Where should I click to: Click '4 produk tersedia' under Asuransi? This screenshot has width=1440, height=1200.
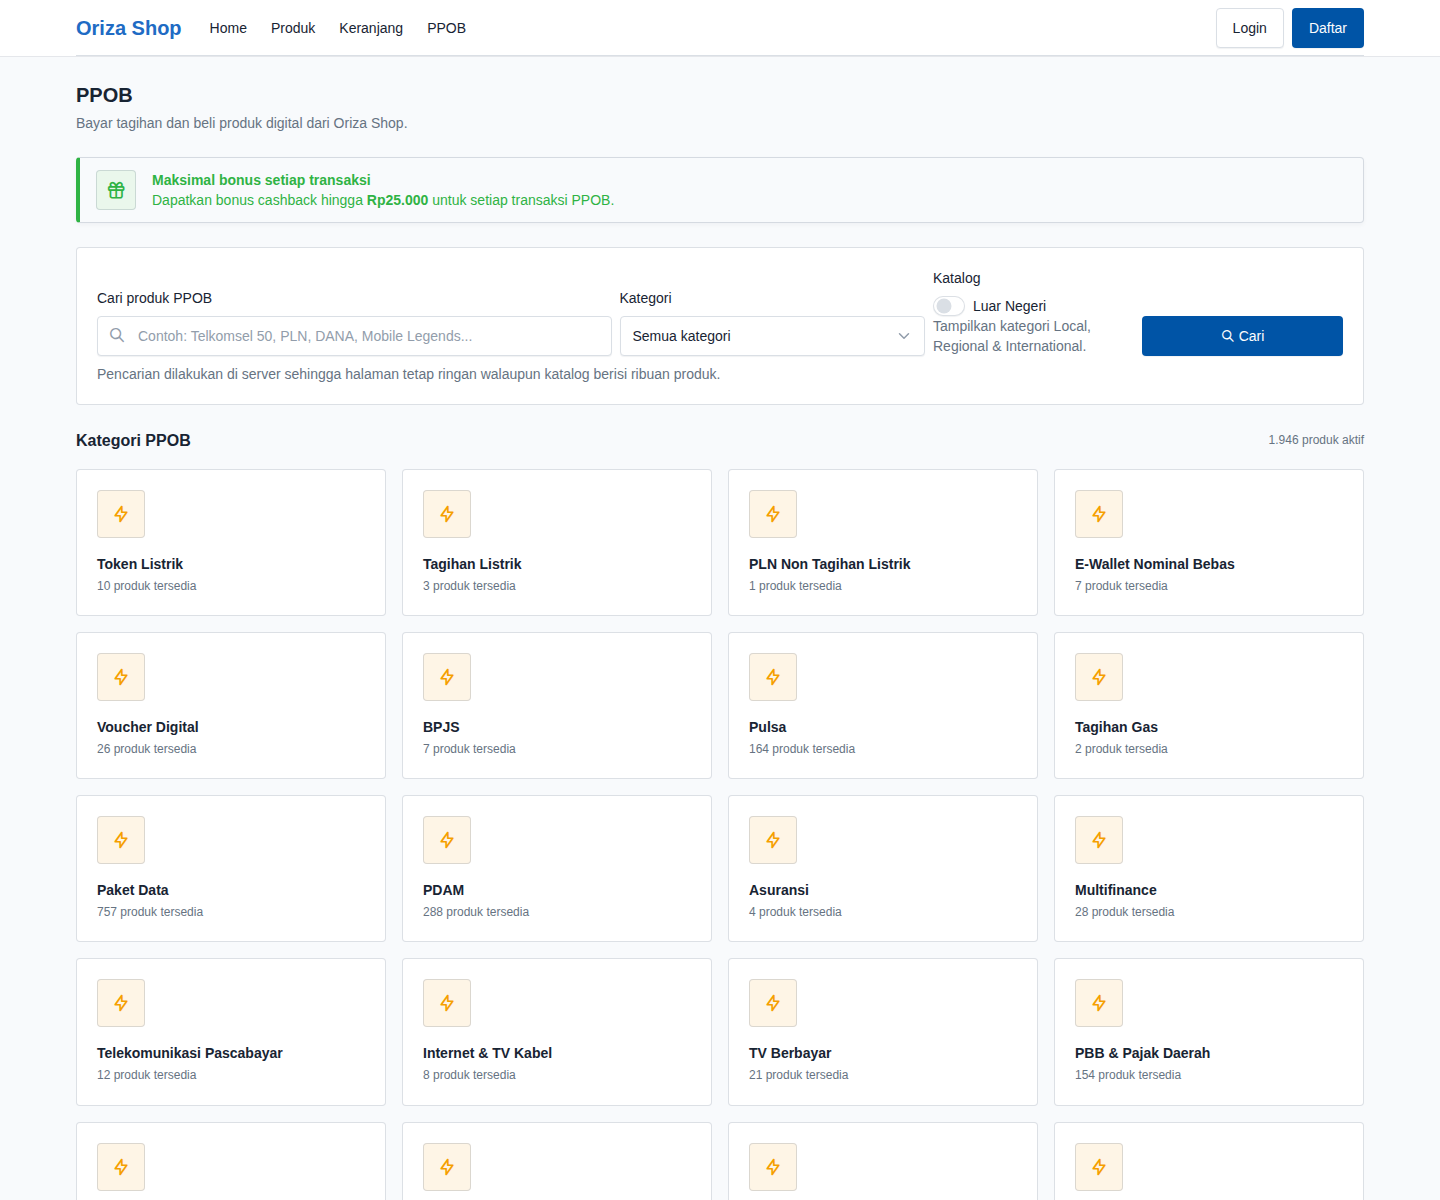[x=795, y=912]
